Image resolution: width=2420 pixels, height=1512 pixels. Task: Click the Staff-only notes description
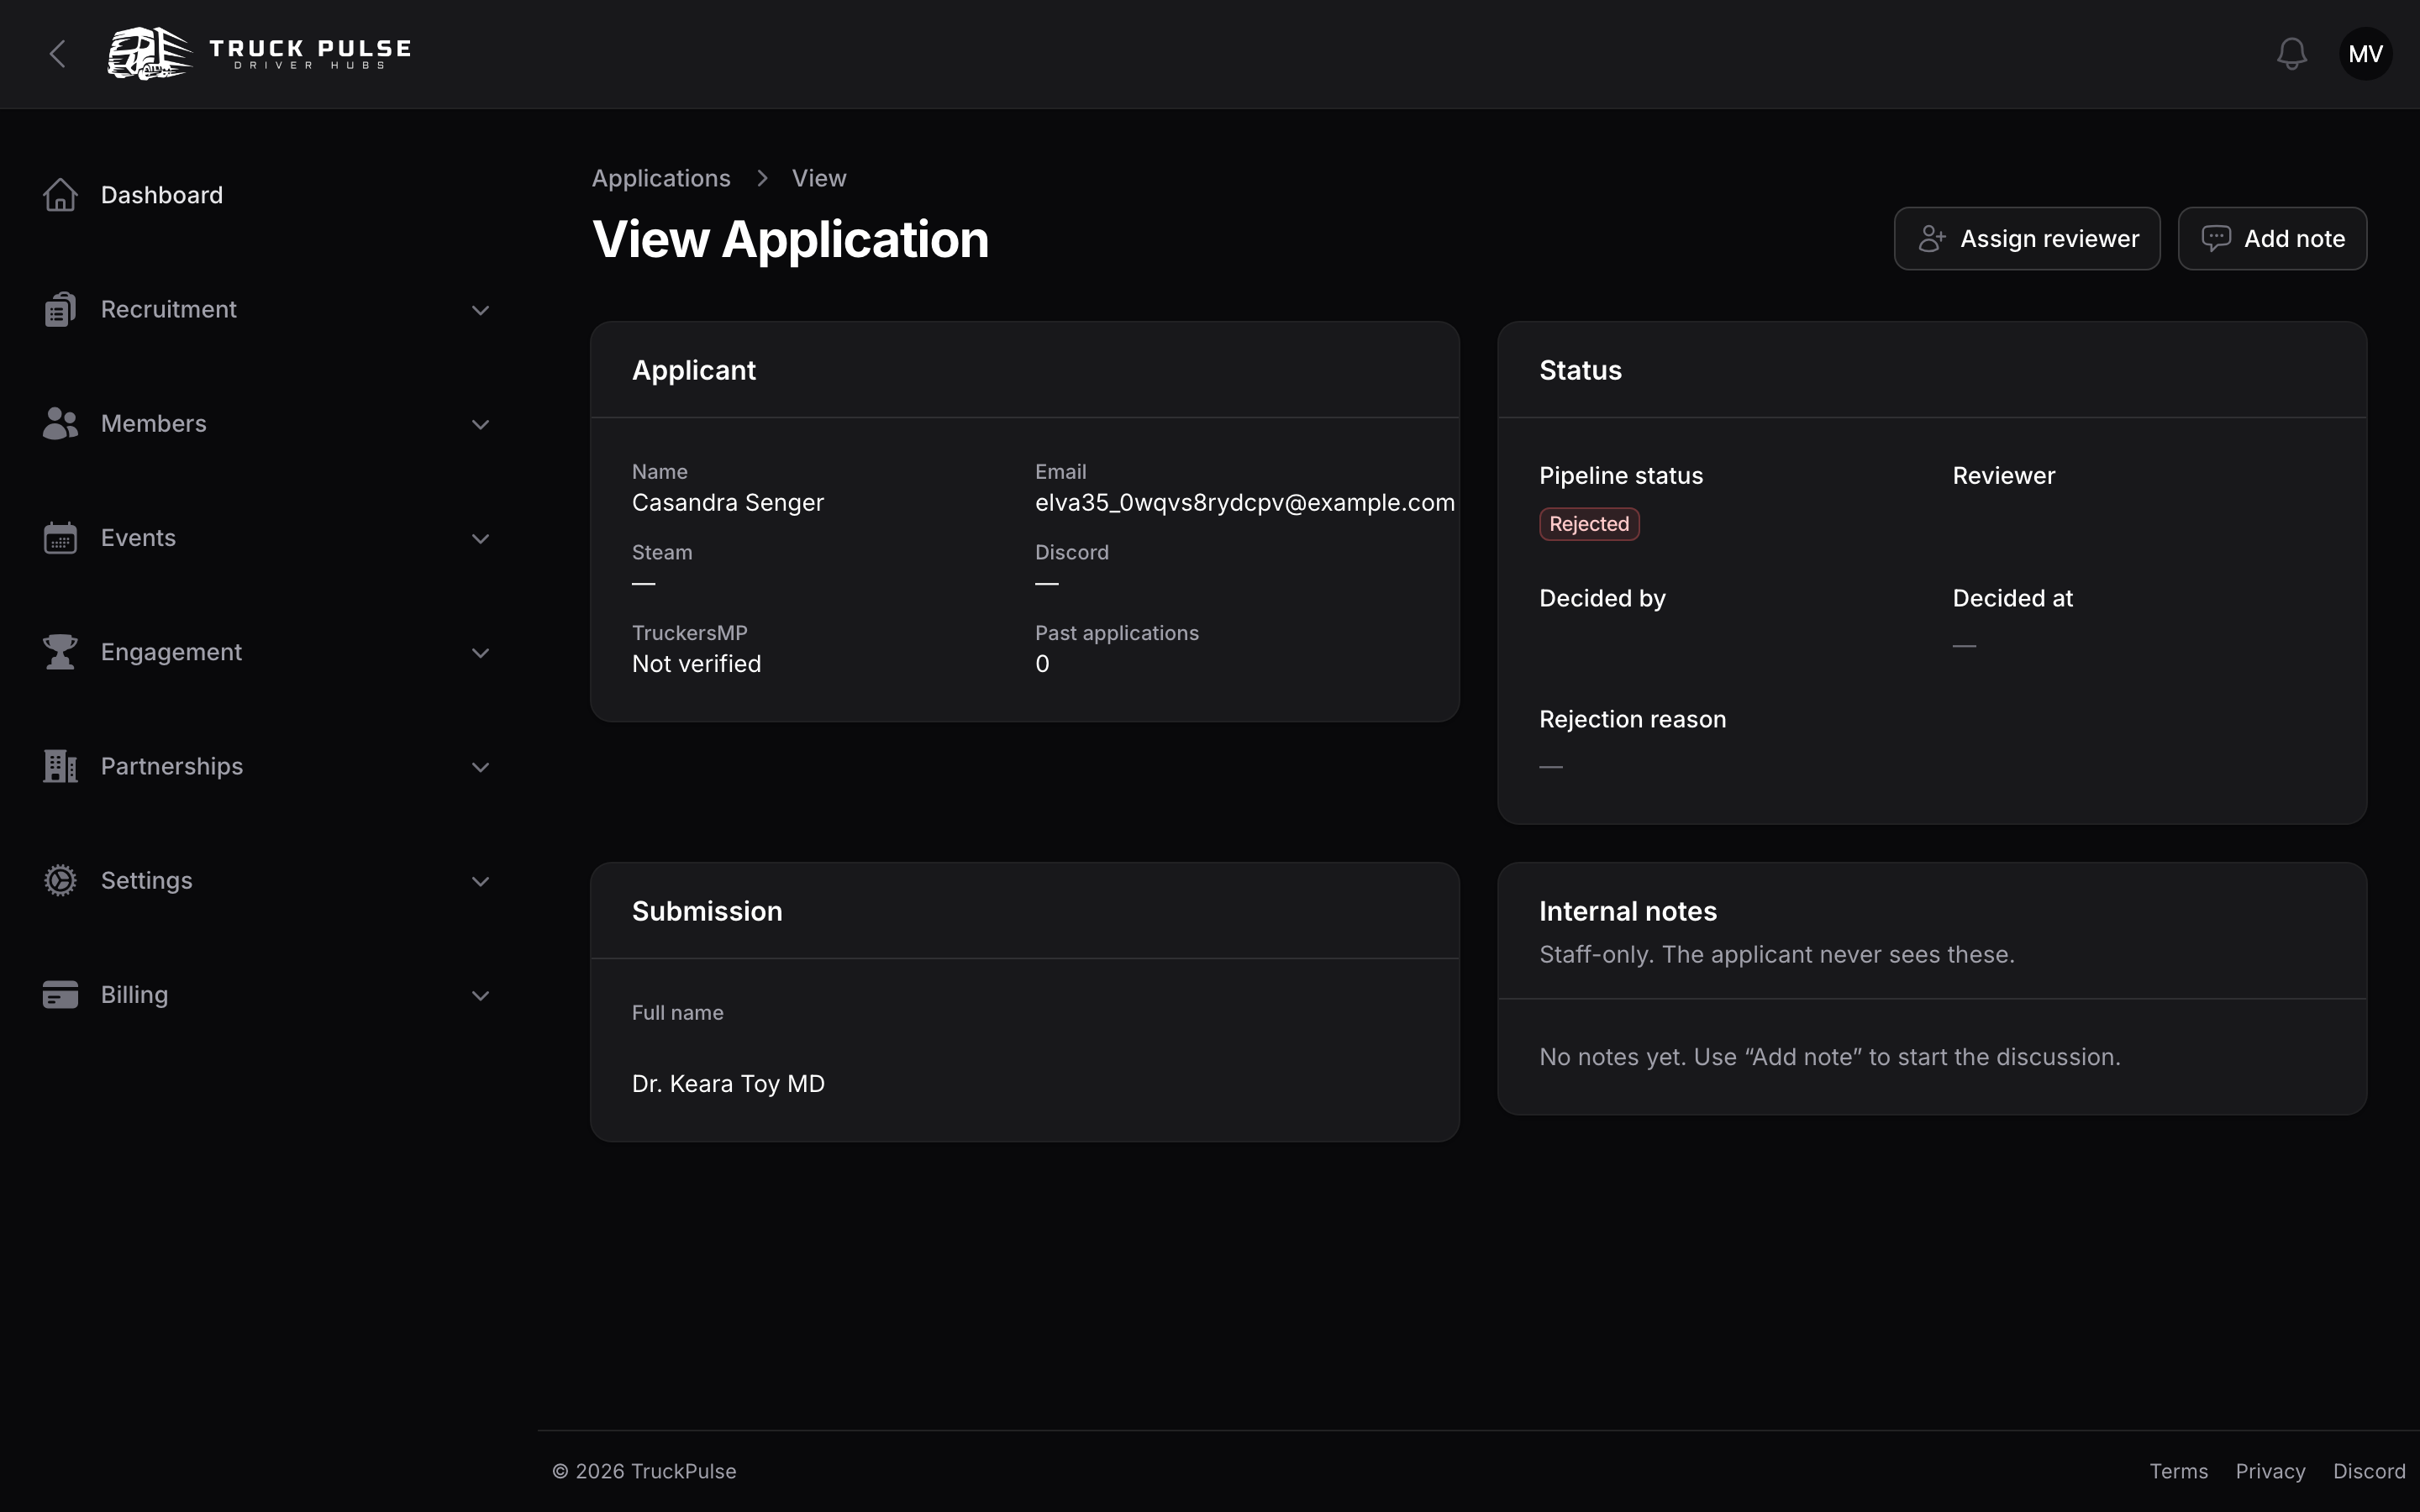point(1777,954)
